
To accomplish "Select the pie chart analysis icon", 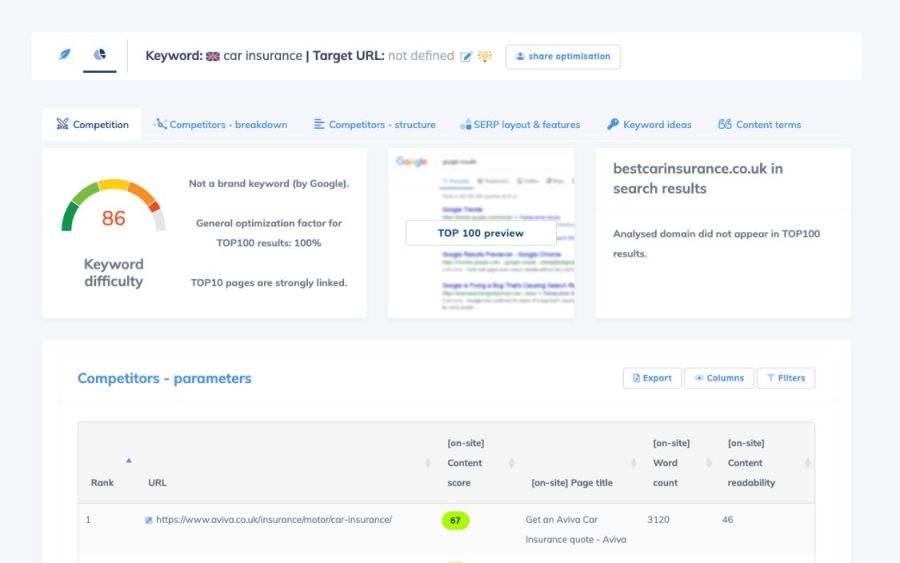I will pos(100,55).
